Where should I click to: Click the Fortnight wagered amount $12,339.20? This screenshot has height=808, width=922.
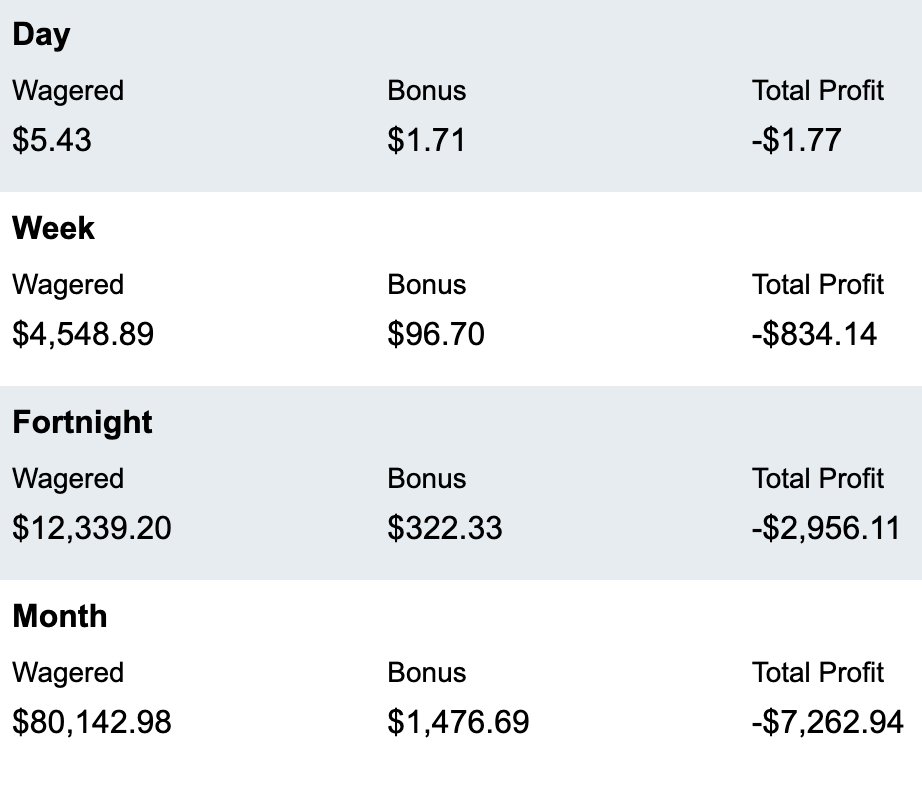(92, 528)
